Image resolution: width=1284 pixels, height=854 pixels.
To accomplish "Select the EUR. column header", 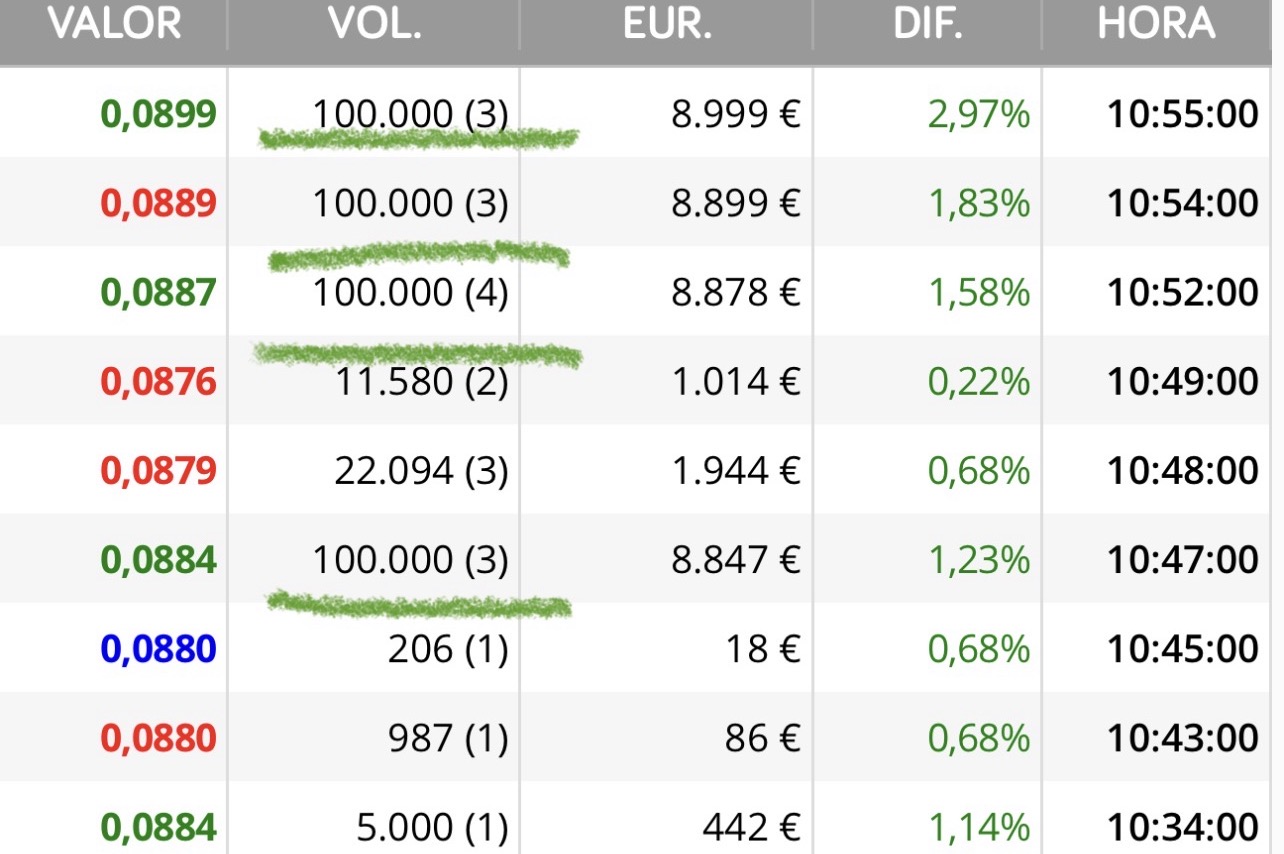I will pyautogui.click(x=667, y=23).
